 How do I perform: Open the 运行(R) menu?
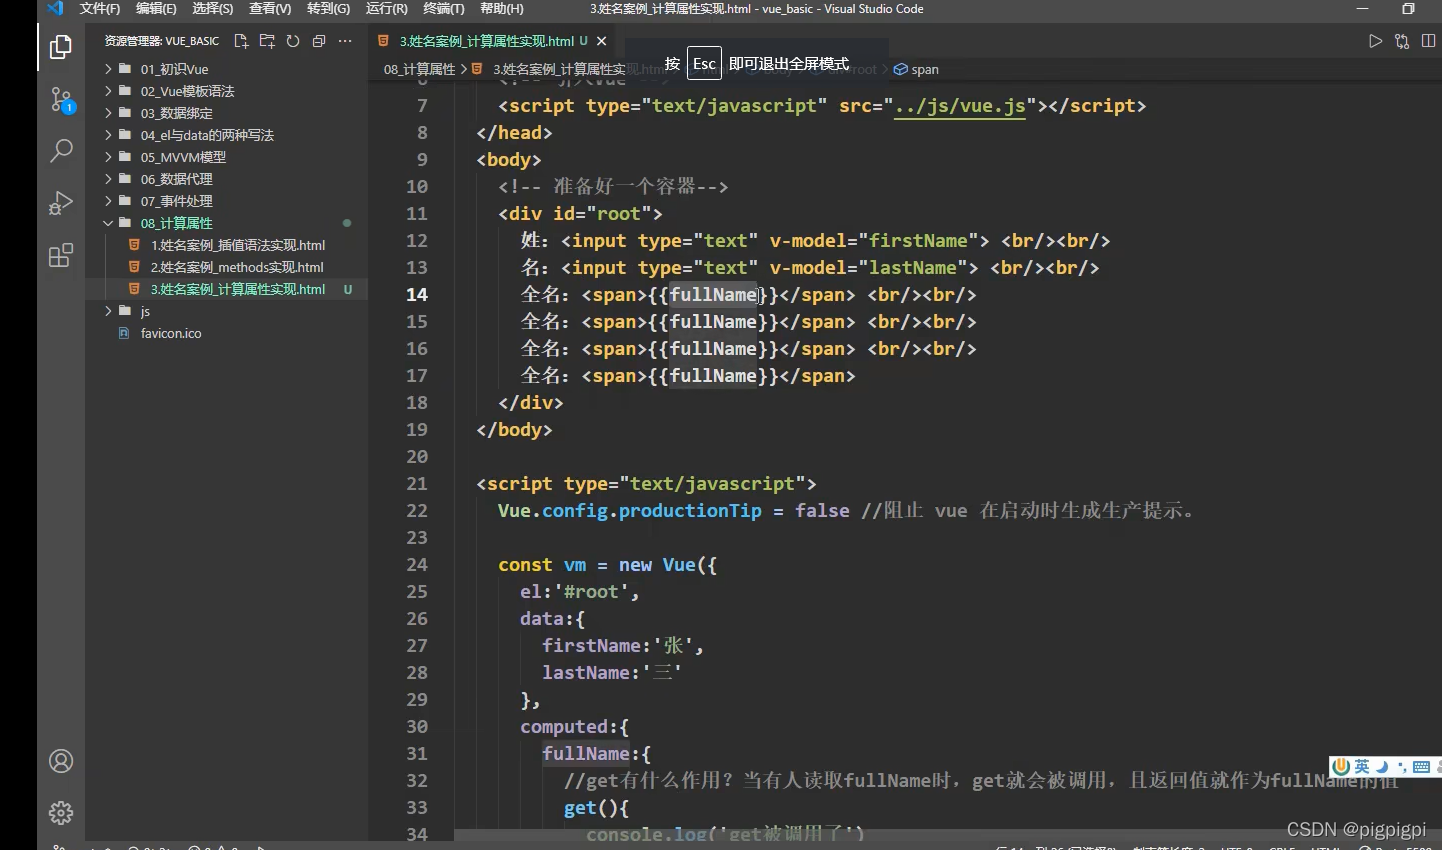coord(387,9)
